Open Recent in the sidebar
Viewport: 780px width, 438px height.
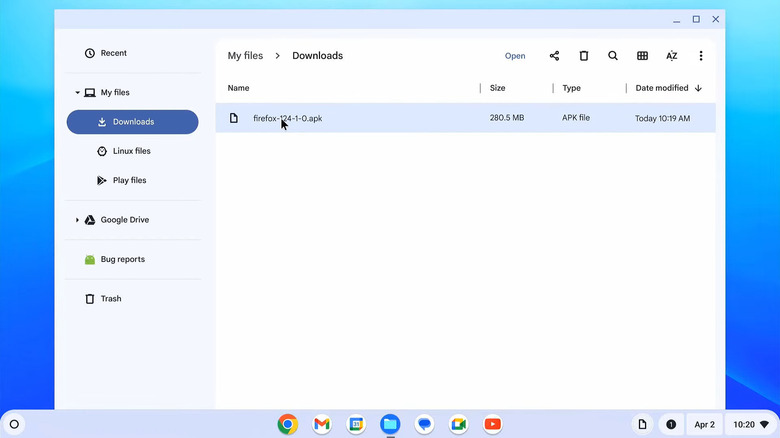tap(113, 53)
